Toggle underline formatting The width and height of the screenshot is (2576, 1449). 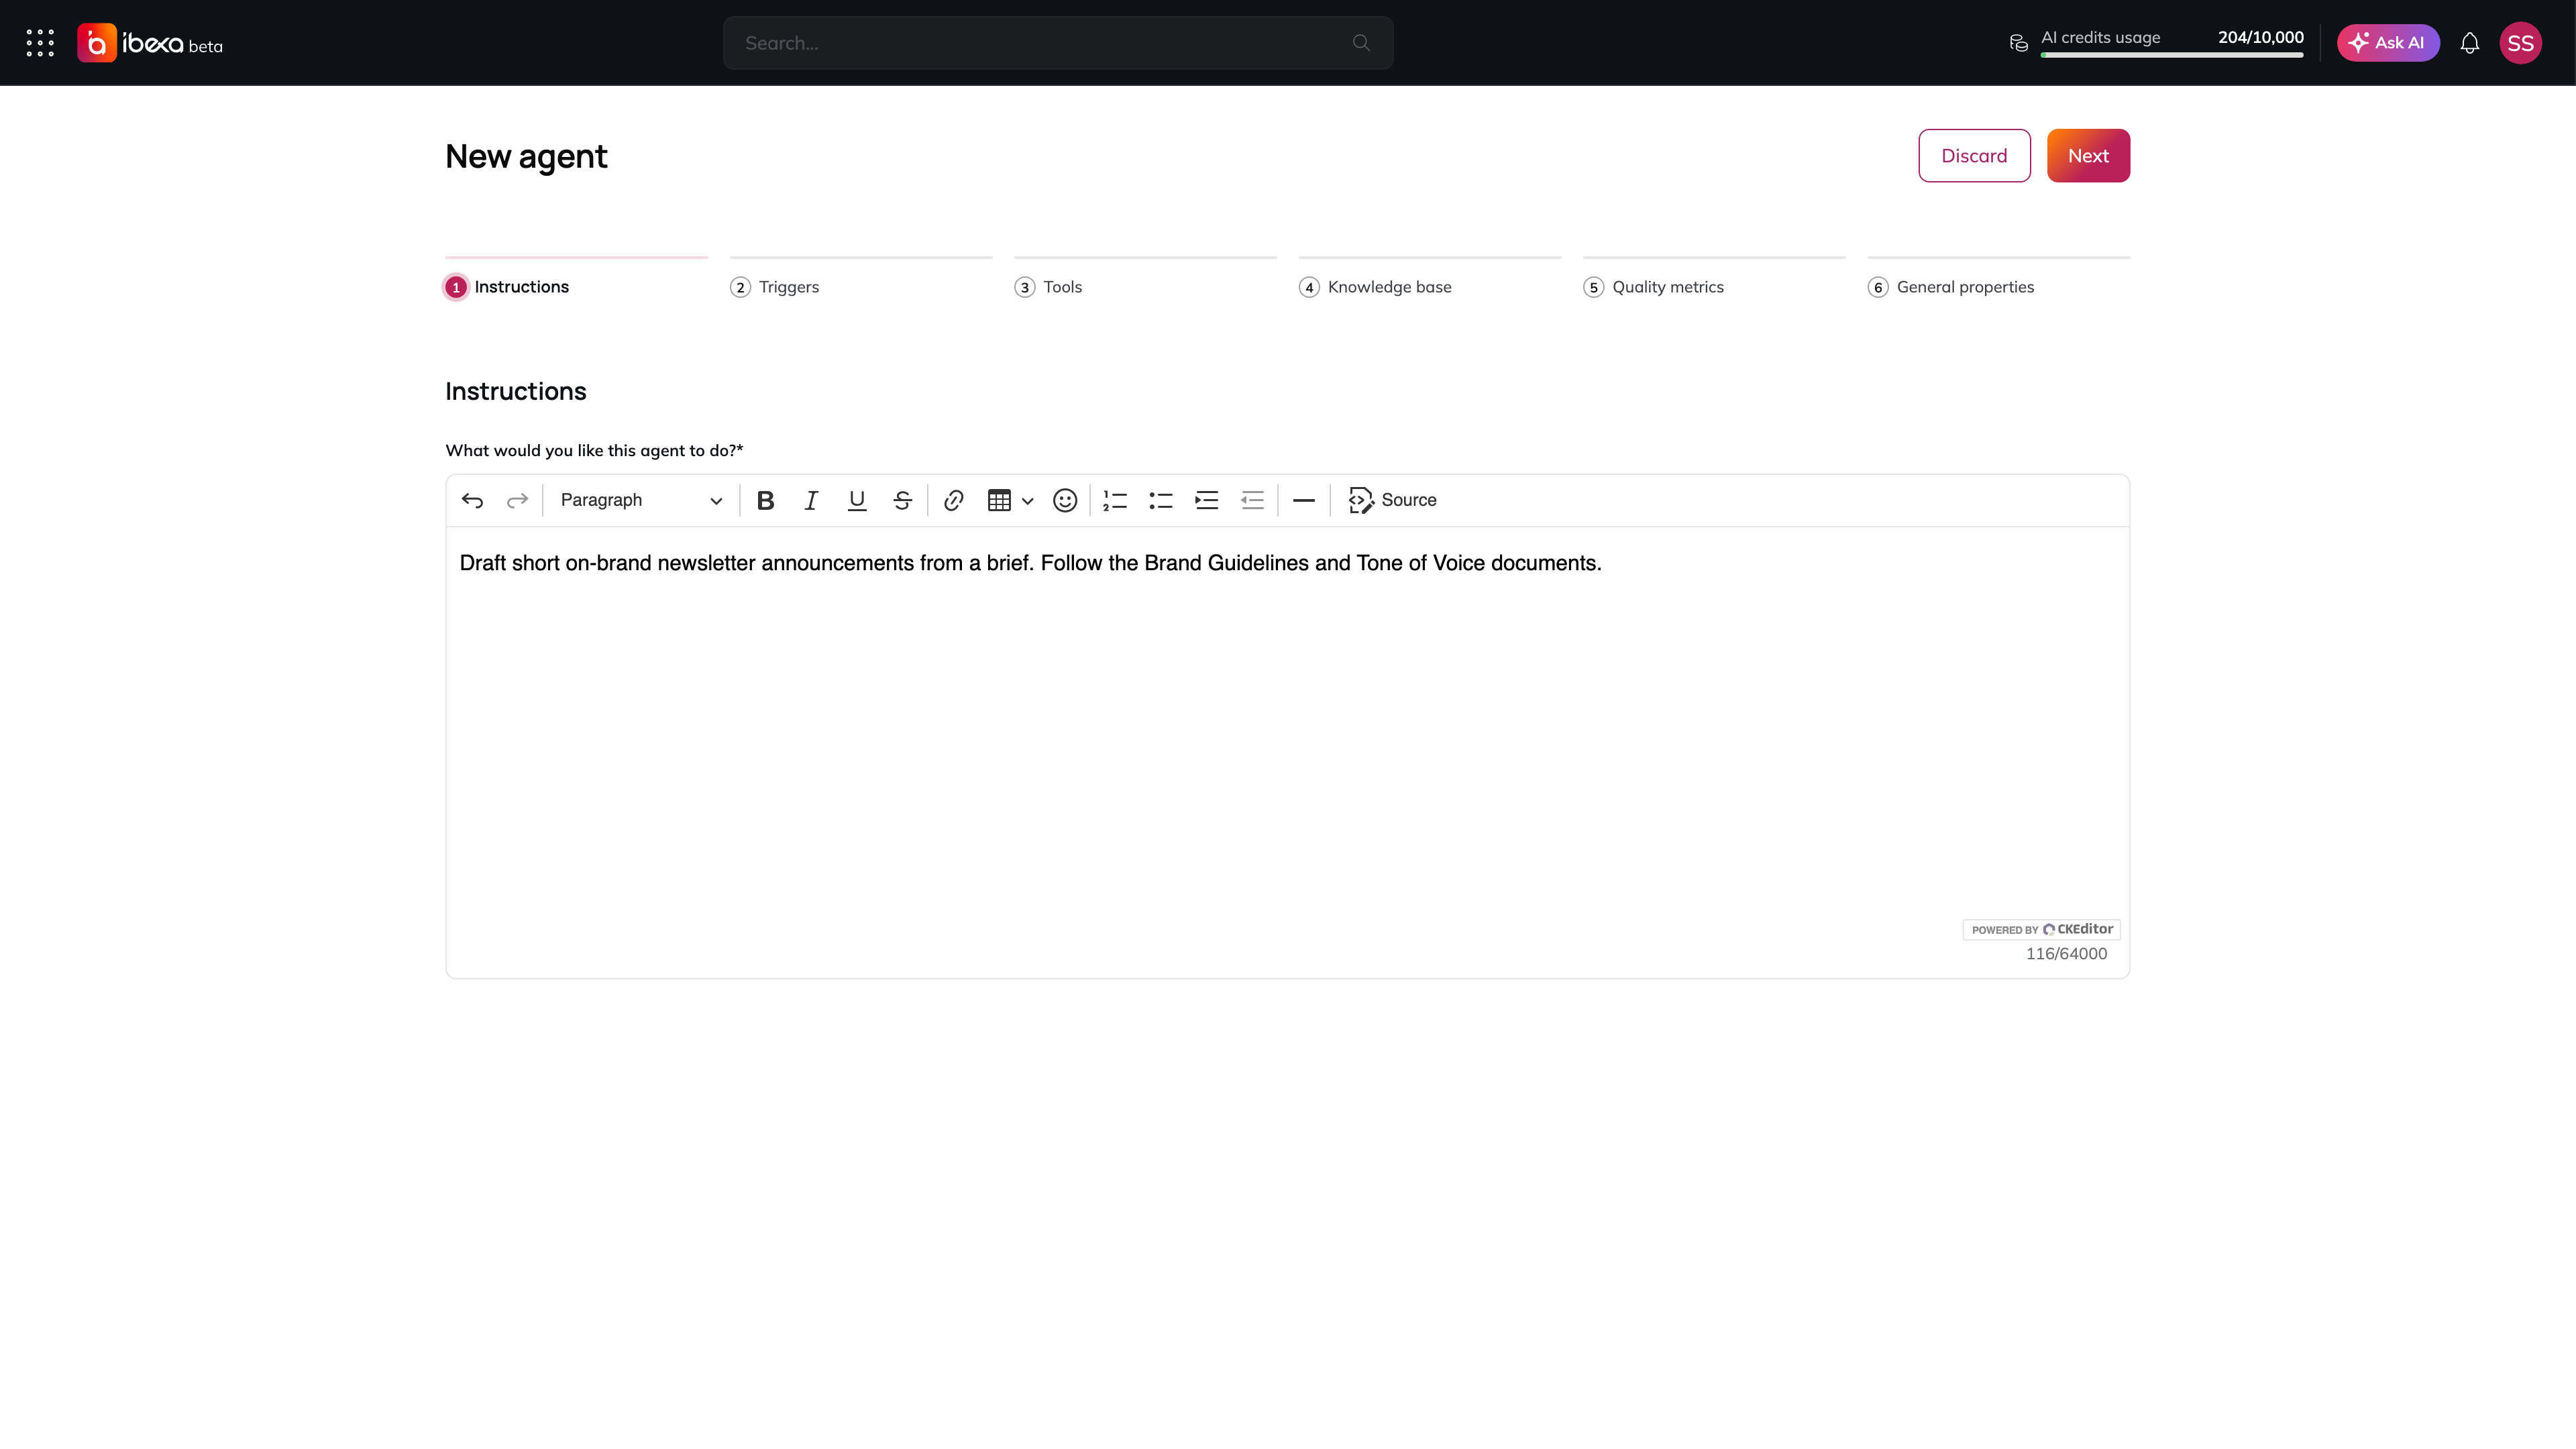coord(857,500)
